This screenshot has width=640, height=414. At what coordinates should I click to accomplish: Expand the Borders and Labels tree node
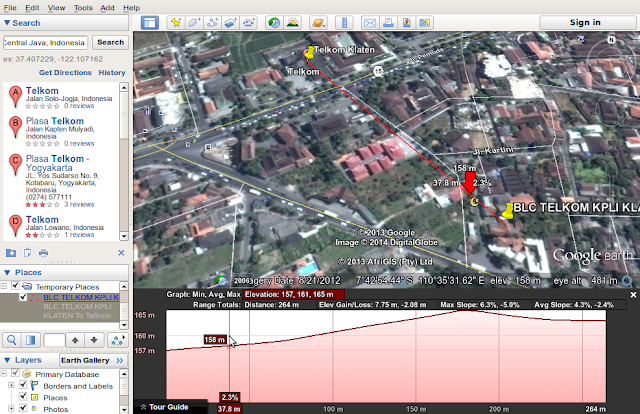11,385
